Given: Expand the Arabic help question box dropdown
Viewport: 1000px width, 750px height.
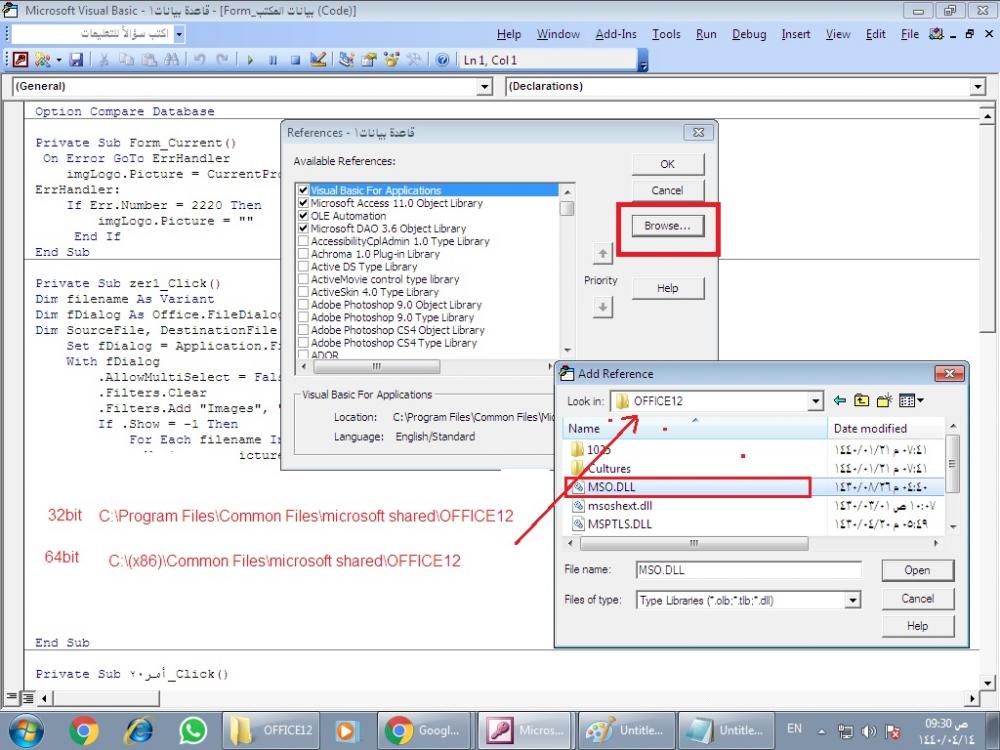Looking at the screenshot, I should tap(179, 34).
